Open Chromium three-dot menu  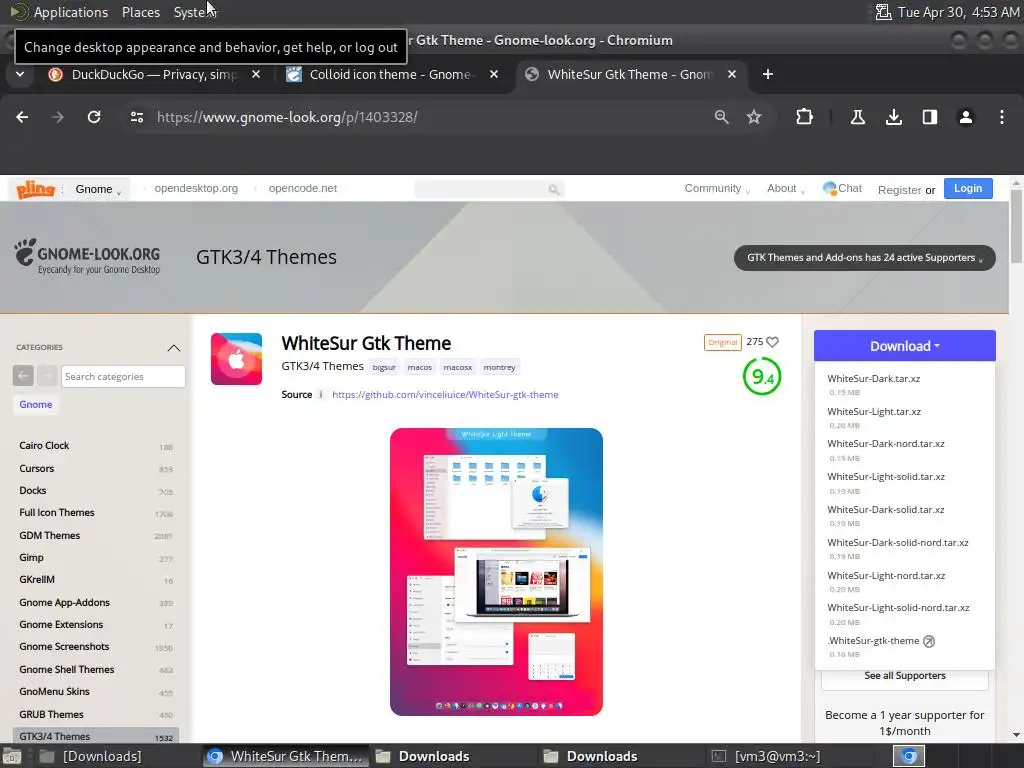click(1002, 117)
